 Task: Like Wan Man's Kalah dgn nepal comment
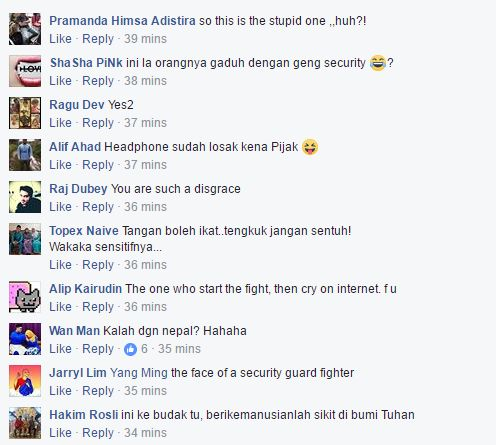[60, 349]
